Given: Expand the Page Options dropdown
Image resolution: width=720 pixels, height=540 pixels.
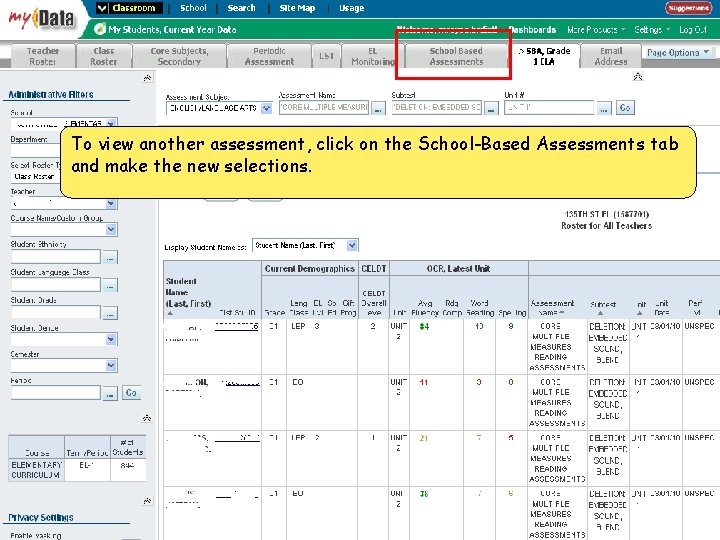Looking at the screenshot, I should point(678,52).
